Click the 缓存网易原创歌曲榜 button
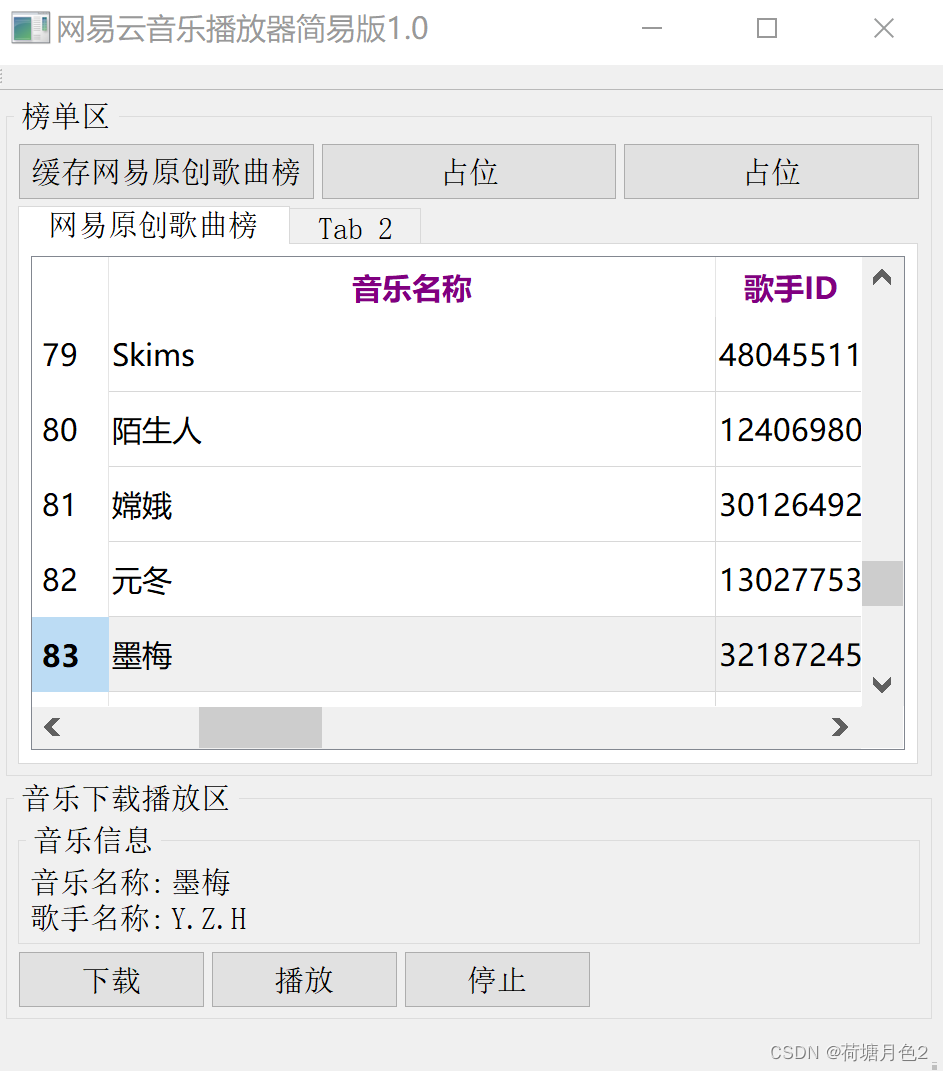 [166, 171]
